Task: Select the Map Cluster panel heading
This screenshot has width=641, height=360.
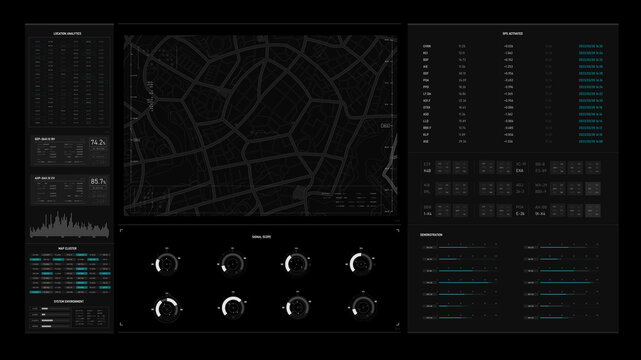Action: click(x=67, y=248)
